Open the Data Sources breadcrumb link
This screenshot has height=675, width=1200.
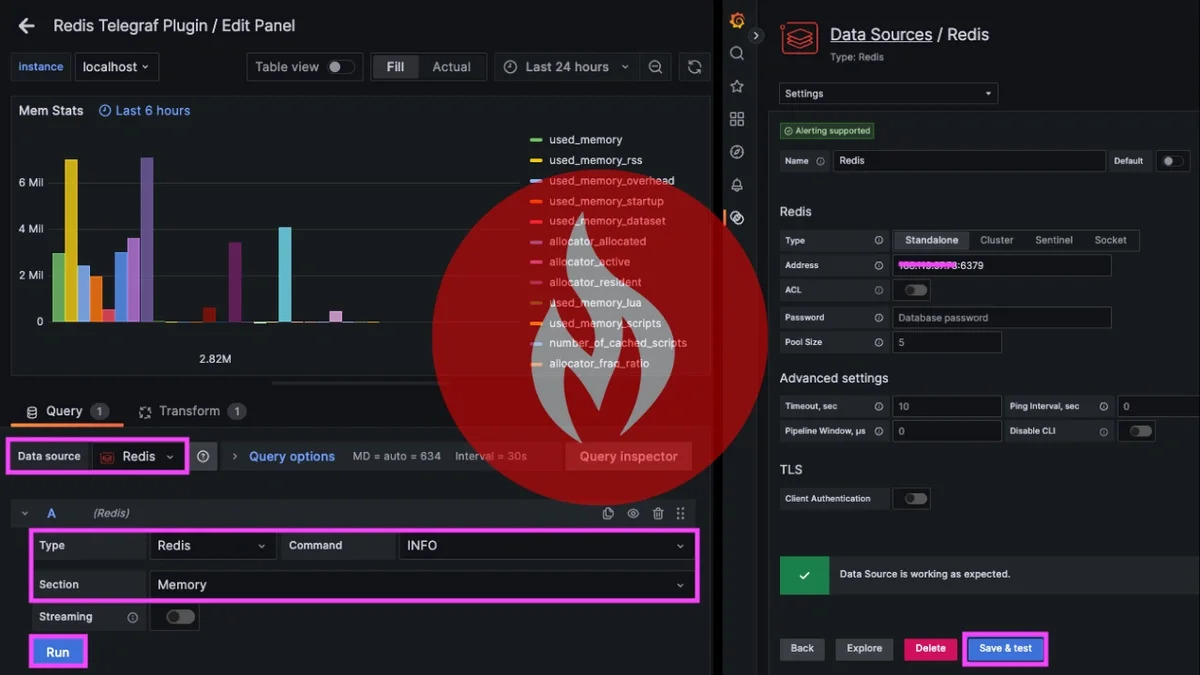pos(881,34)
